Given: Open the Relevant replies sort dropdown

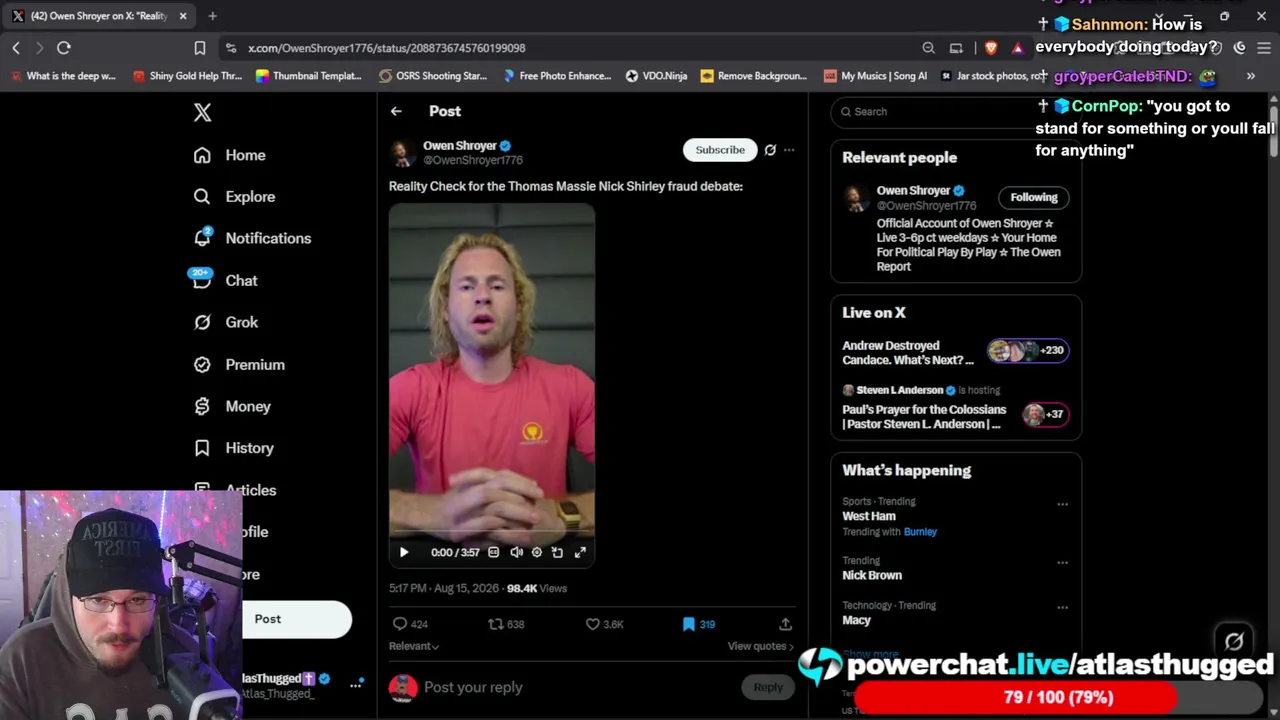Looking at the screenshot, I should (414, 646).
